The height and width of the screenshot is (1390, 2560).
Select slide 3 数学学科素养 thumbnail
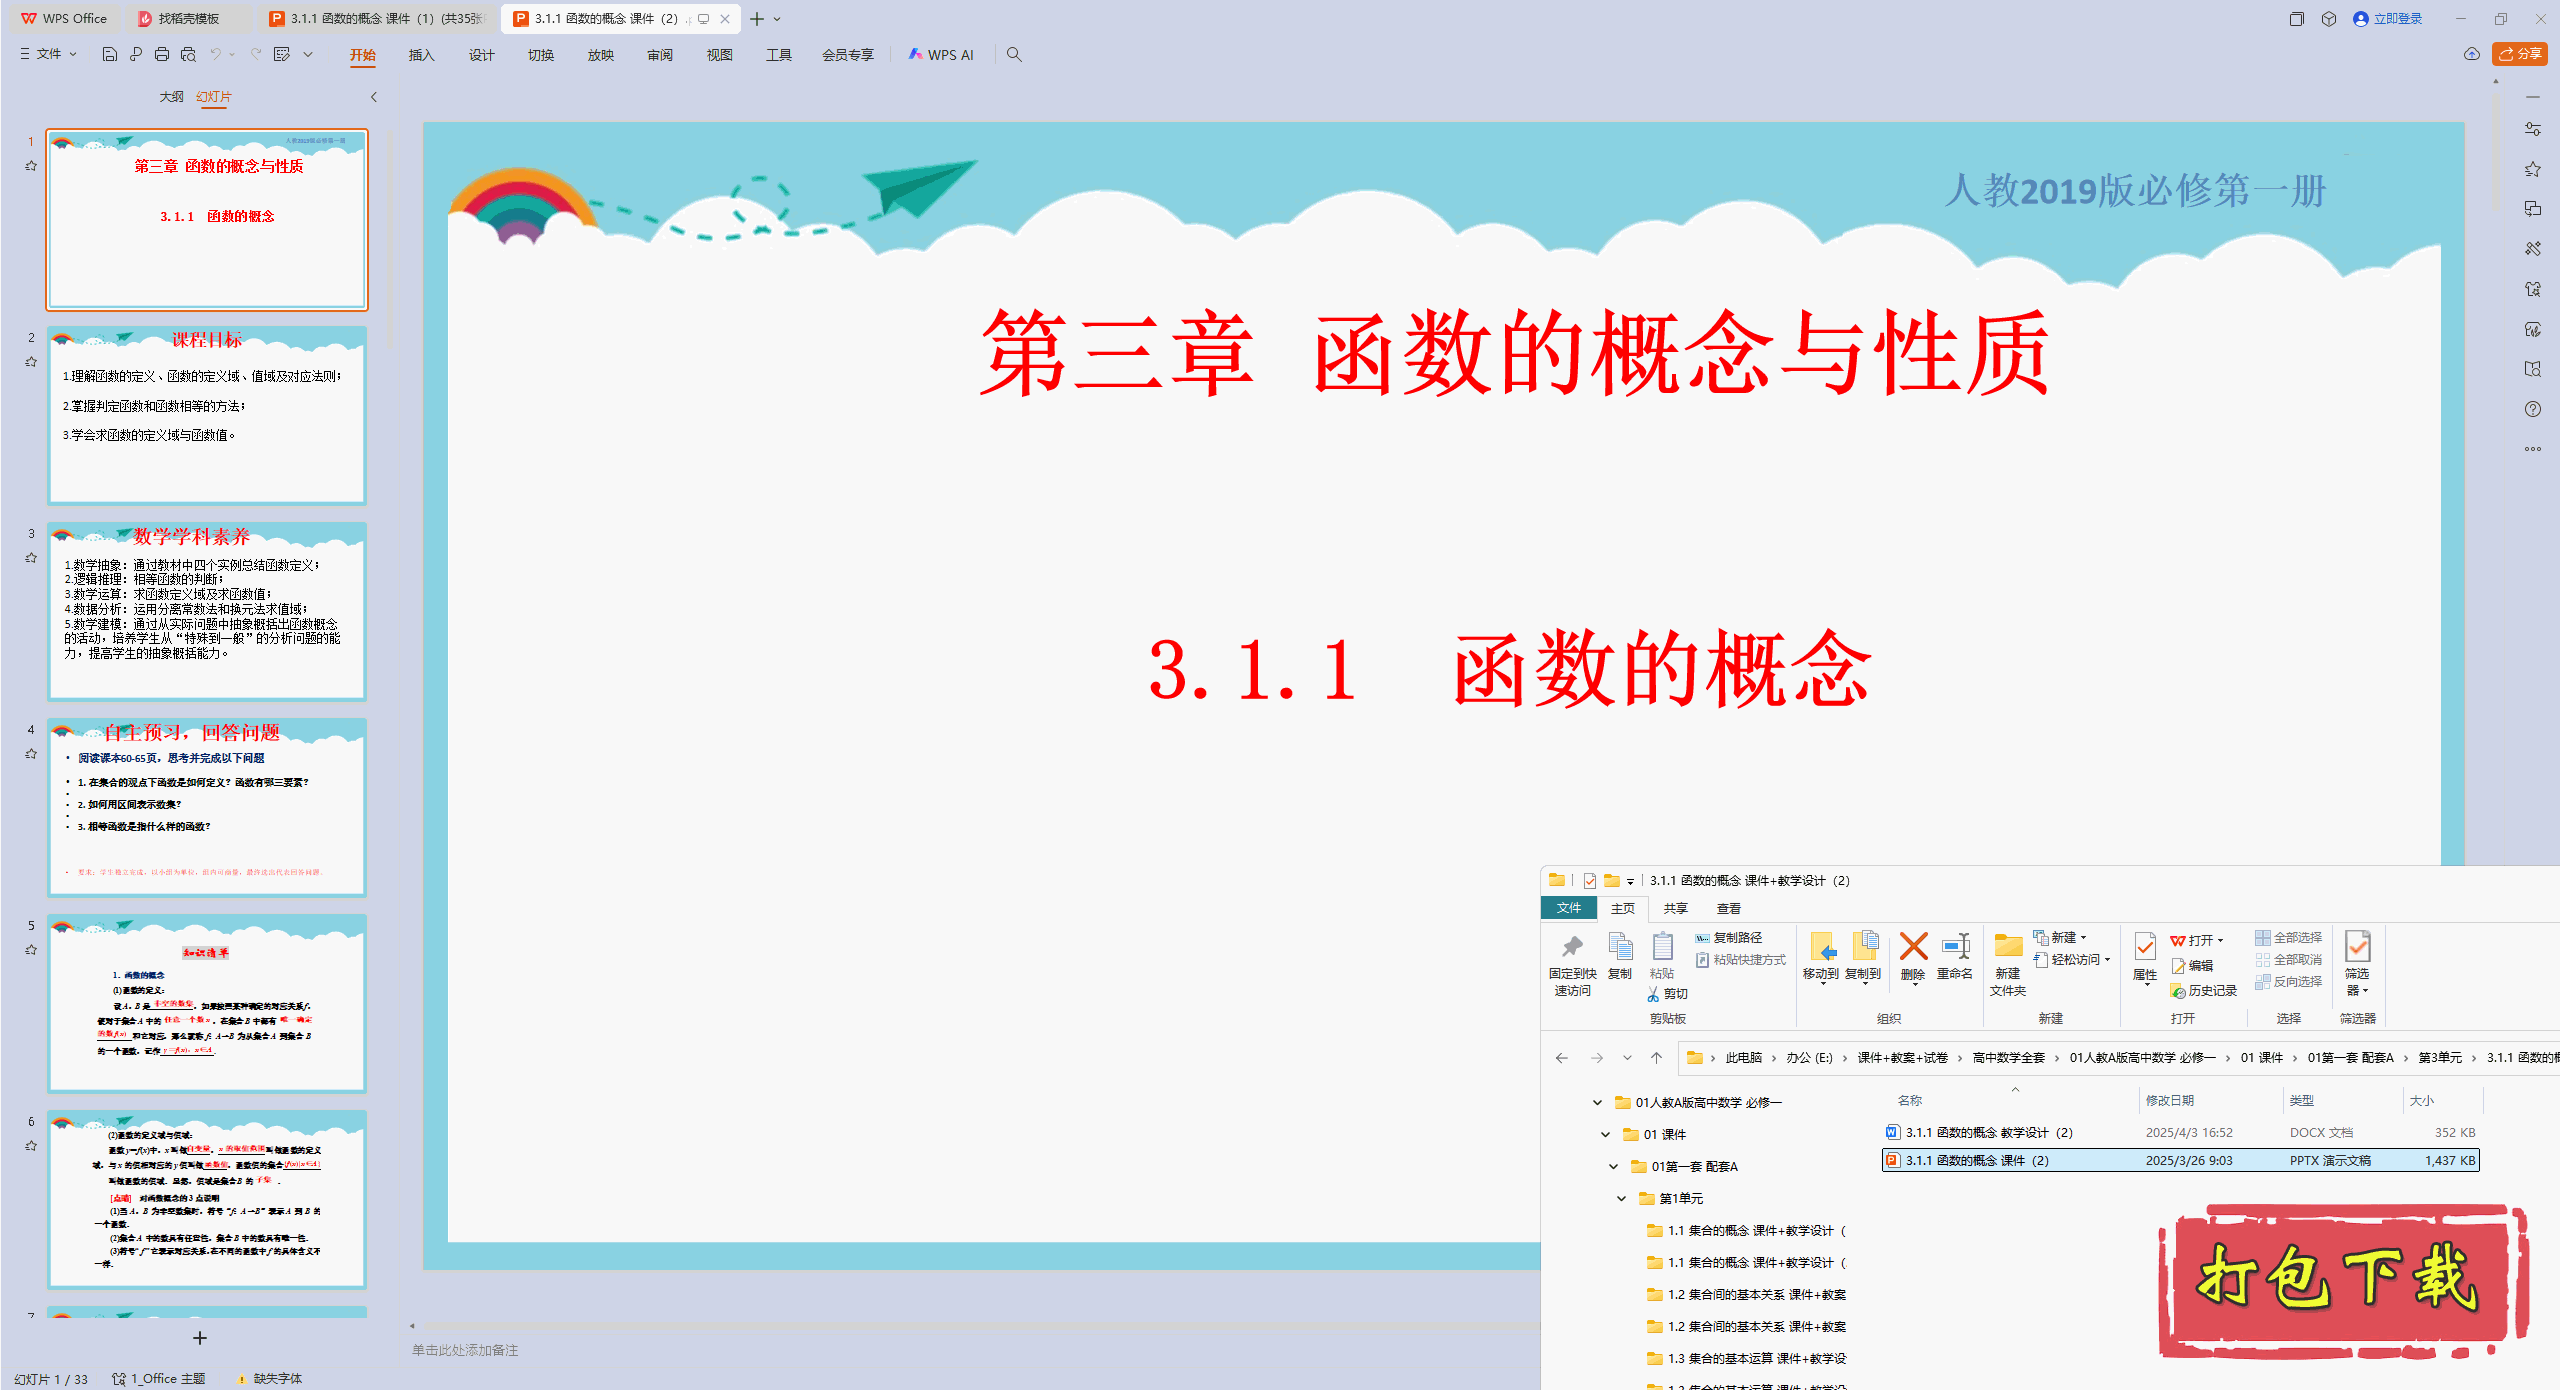207,611
